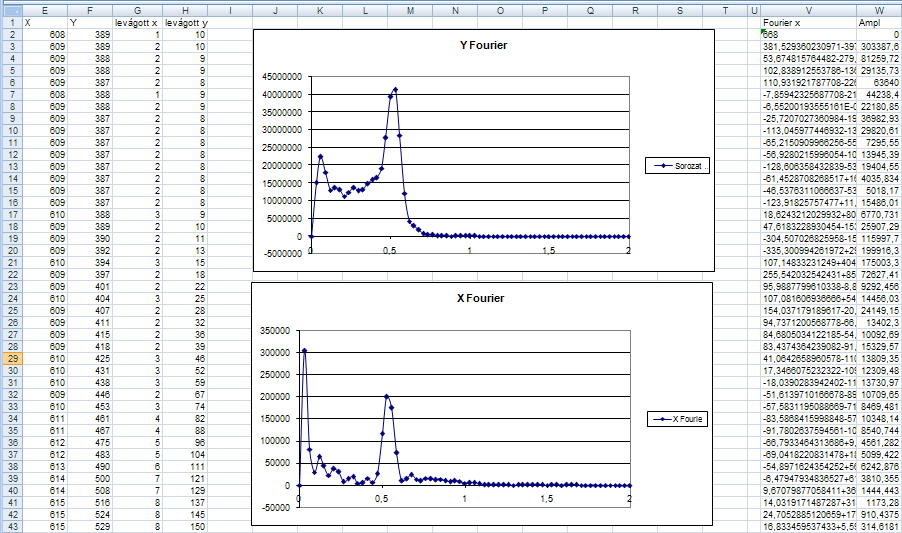Select the 'Fourier x' header cell

pyautogui.click(x=809, y=22)
